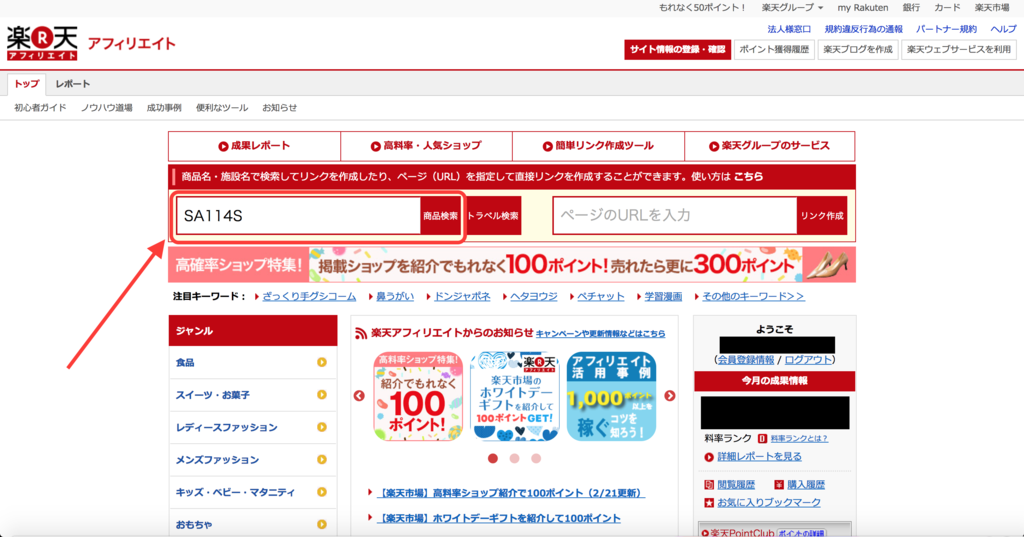Click トラベル検索 button
The width and height of the screenshot is (1024, 537).
pyautogui.click(x=493, y=216)
